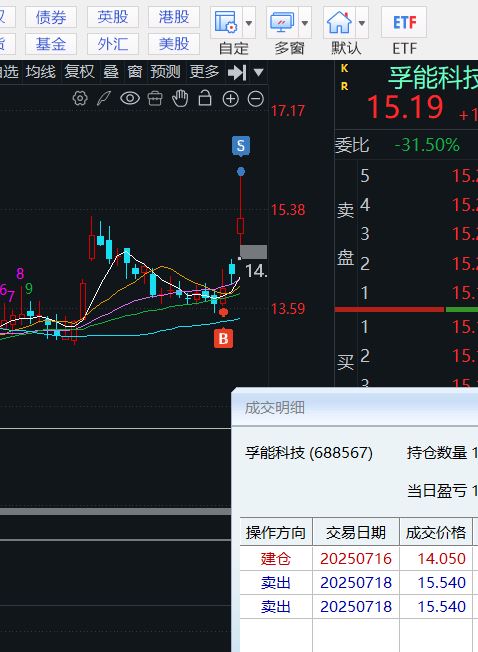The height and width of the screenshot is (652, 478).
Task: Zoom in with the plus circle icon
Action: point(231,99)
